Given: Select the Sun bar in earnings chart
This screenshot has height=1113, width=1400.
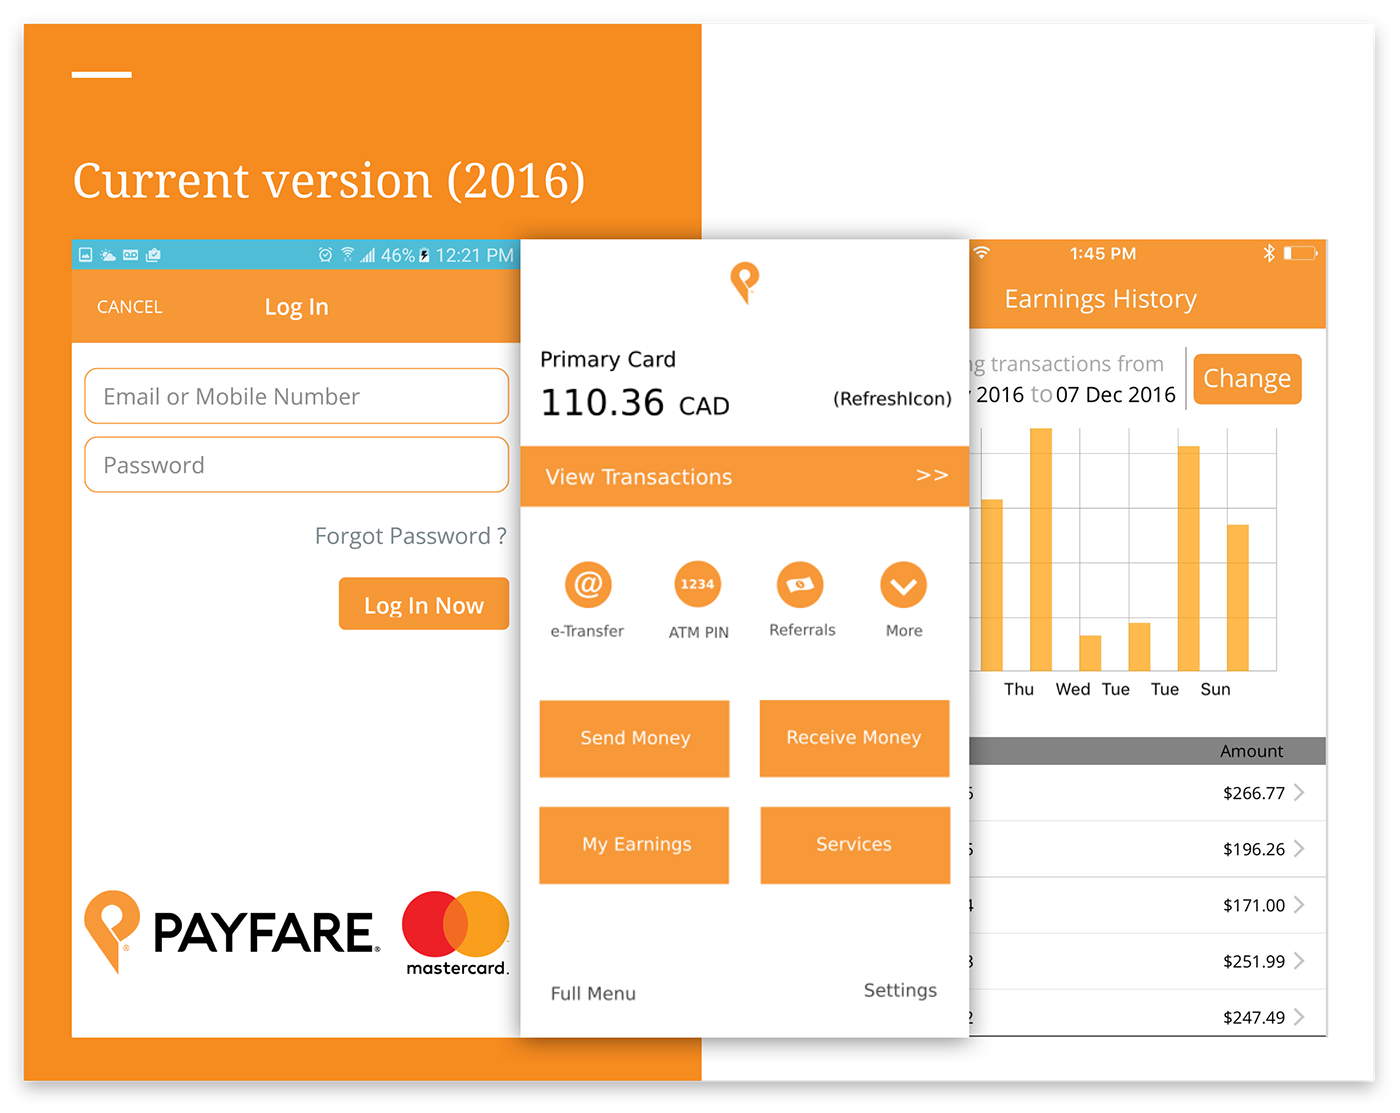Looking at the screenshot, I should coord(1238,597).
